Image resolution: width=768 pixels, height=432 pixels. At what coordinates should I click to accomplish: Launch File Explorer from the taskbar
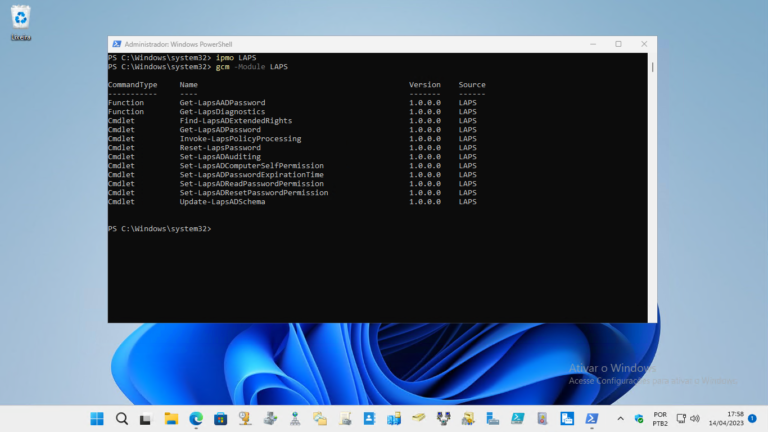(171, 419)
